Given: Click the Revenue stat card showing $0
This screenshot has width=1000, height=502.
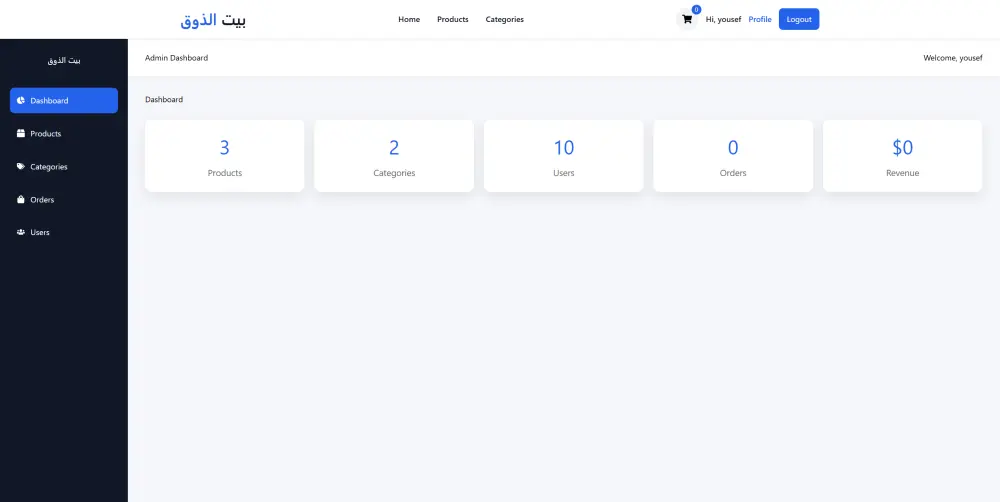Looking at the screenshot, I should tap(902, 156).
